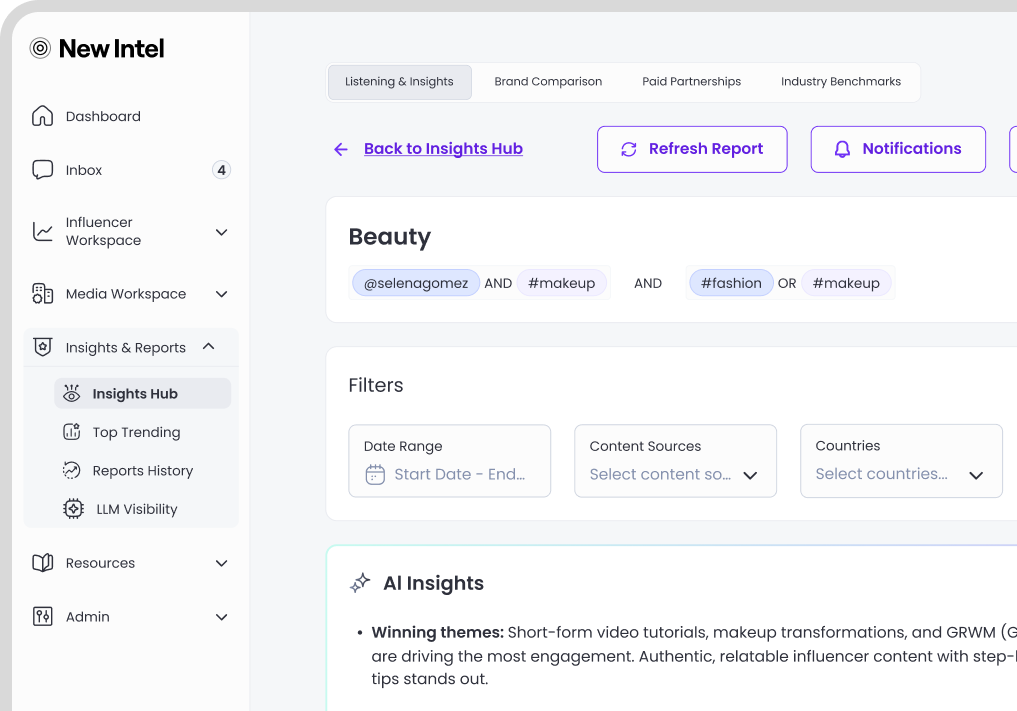Viewport: 1017px width, 711px height.
Task: Switch to the Brand Comparison tab
Action: tap(548, 82)
